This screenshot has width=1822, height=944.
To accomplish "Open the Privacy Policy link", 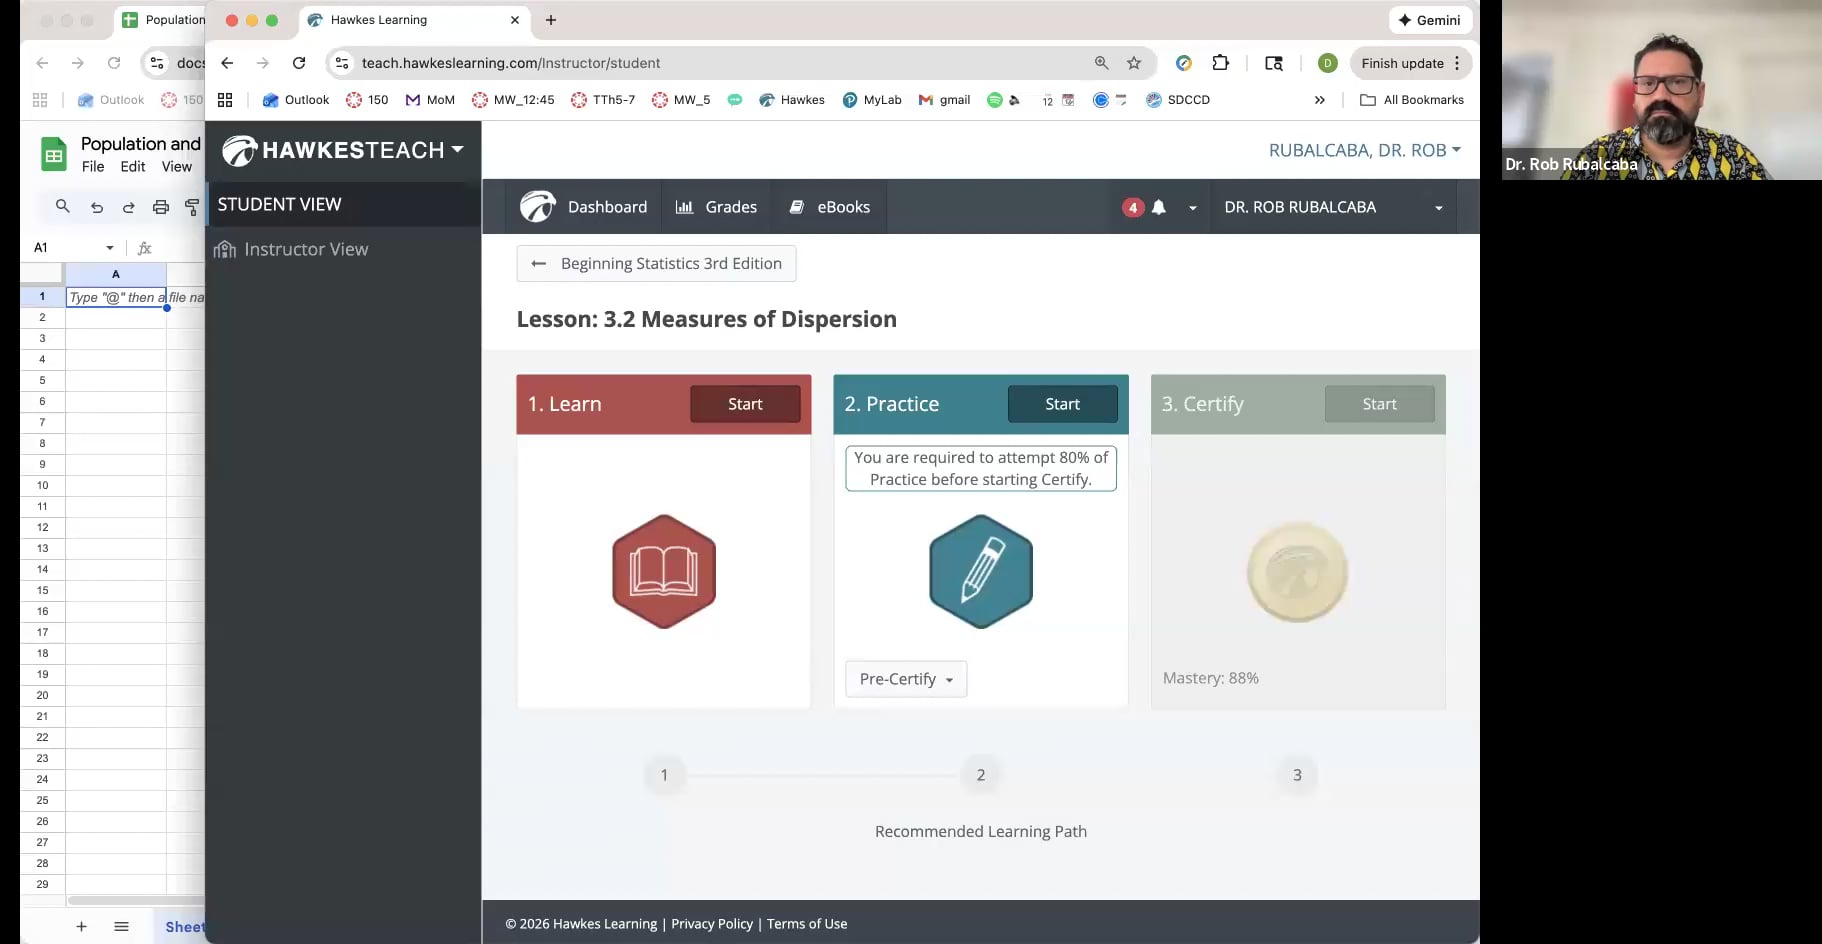I will click(x=712, y=924).
